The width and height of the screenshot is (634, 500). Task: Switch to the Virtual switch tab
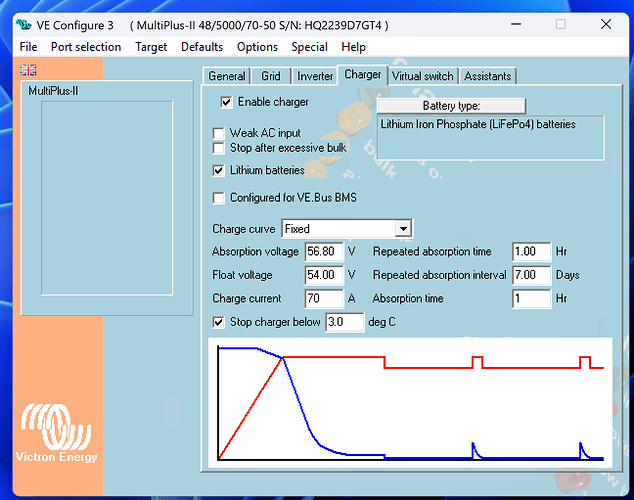point(423,76)
